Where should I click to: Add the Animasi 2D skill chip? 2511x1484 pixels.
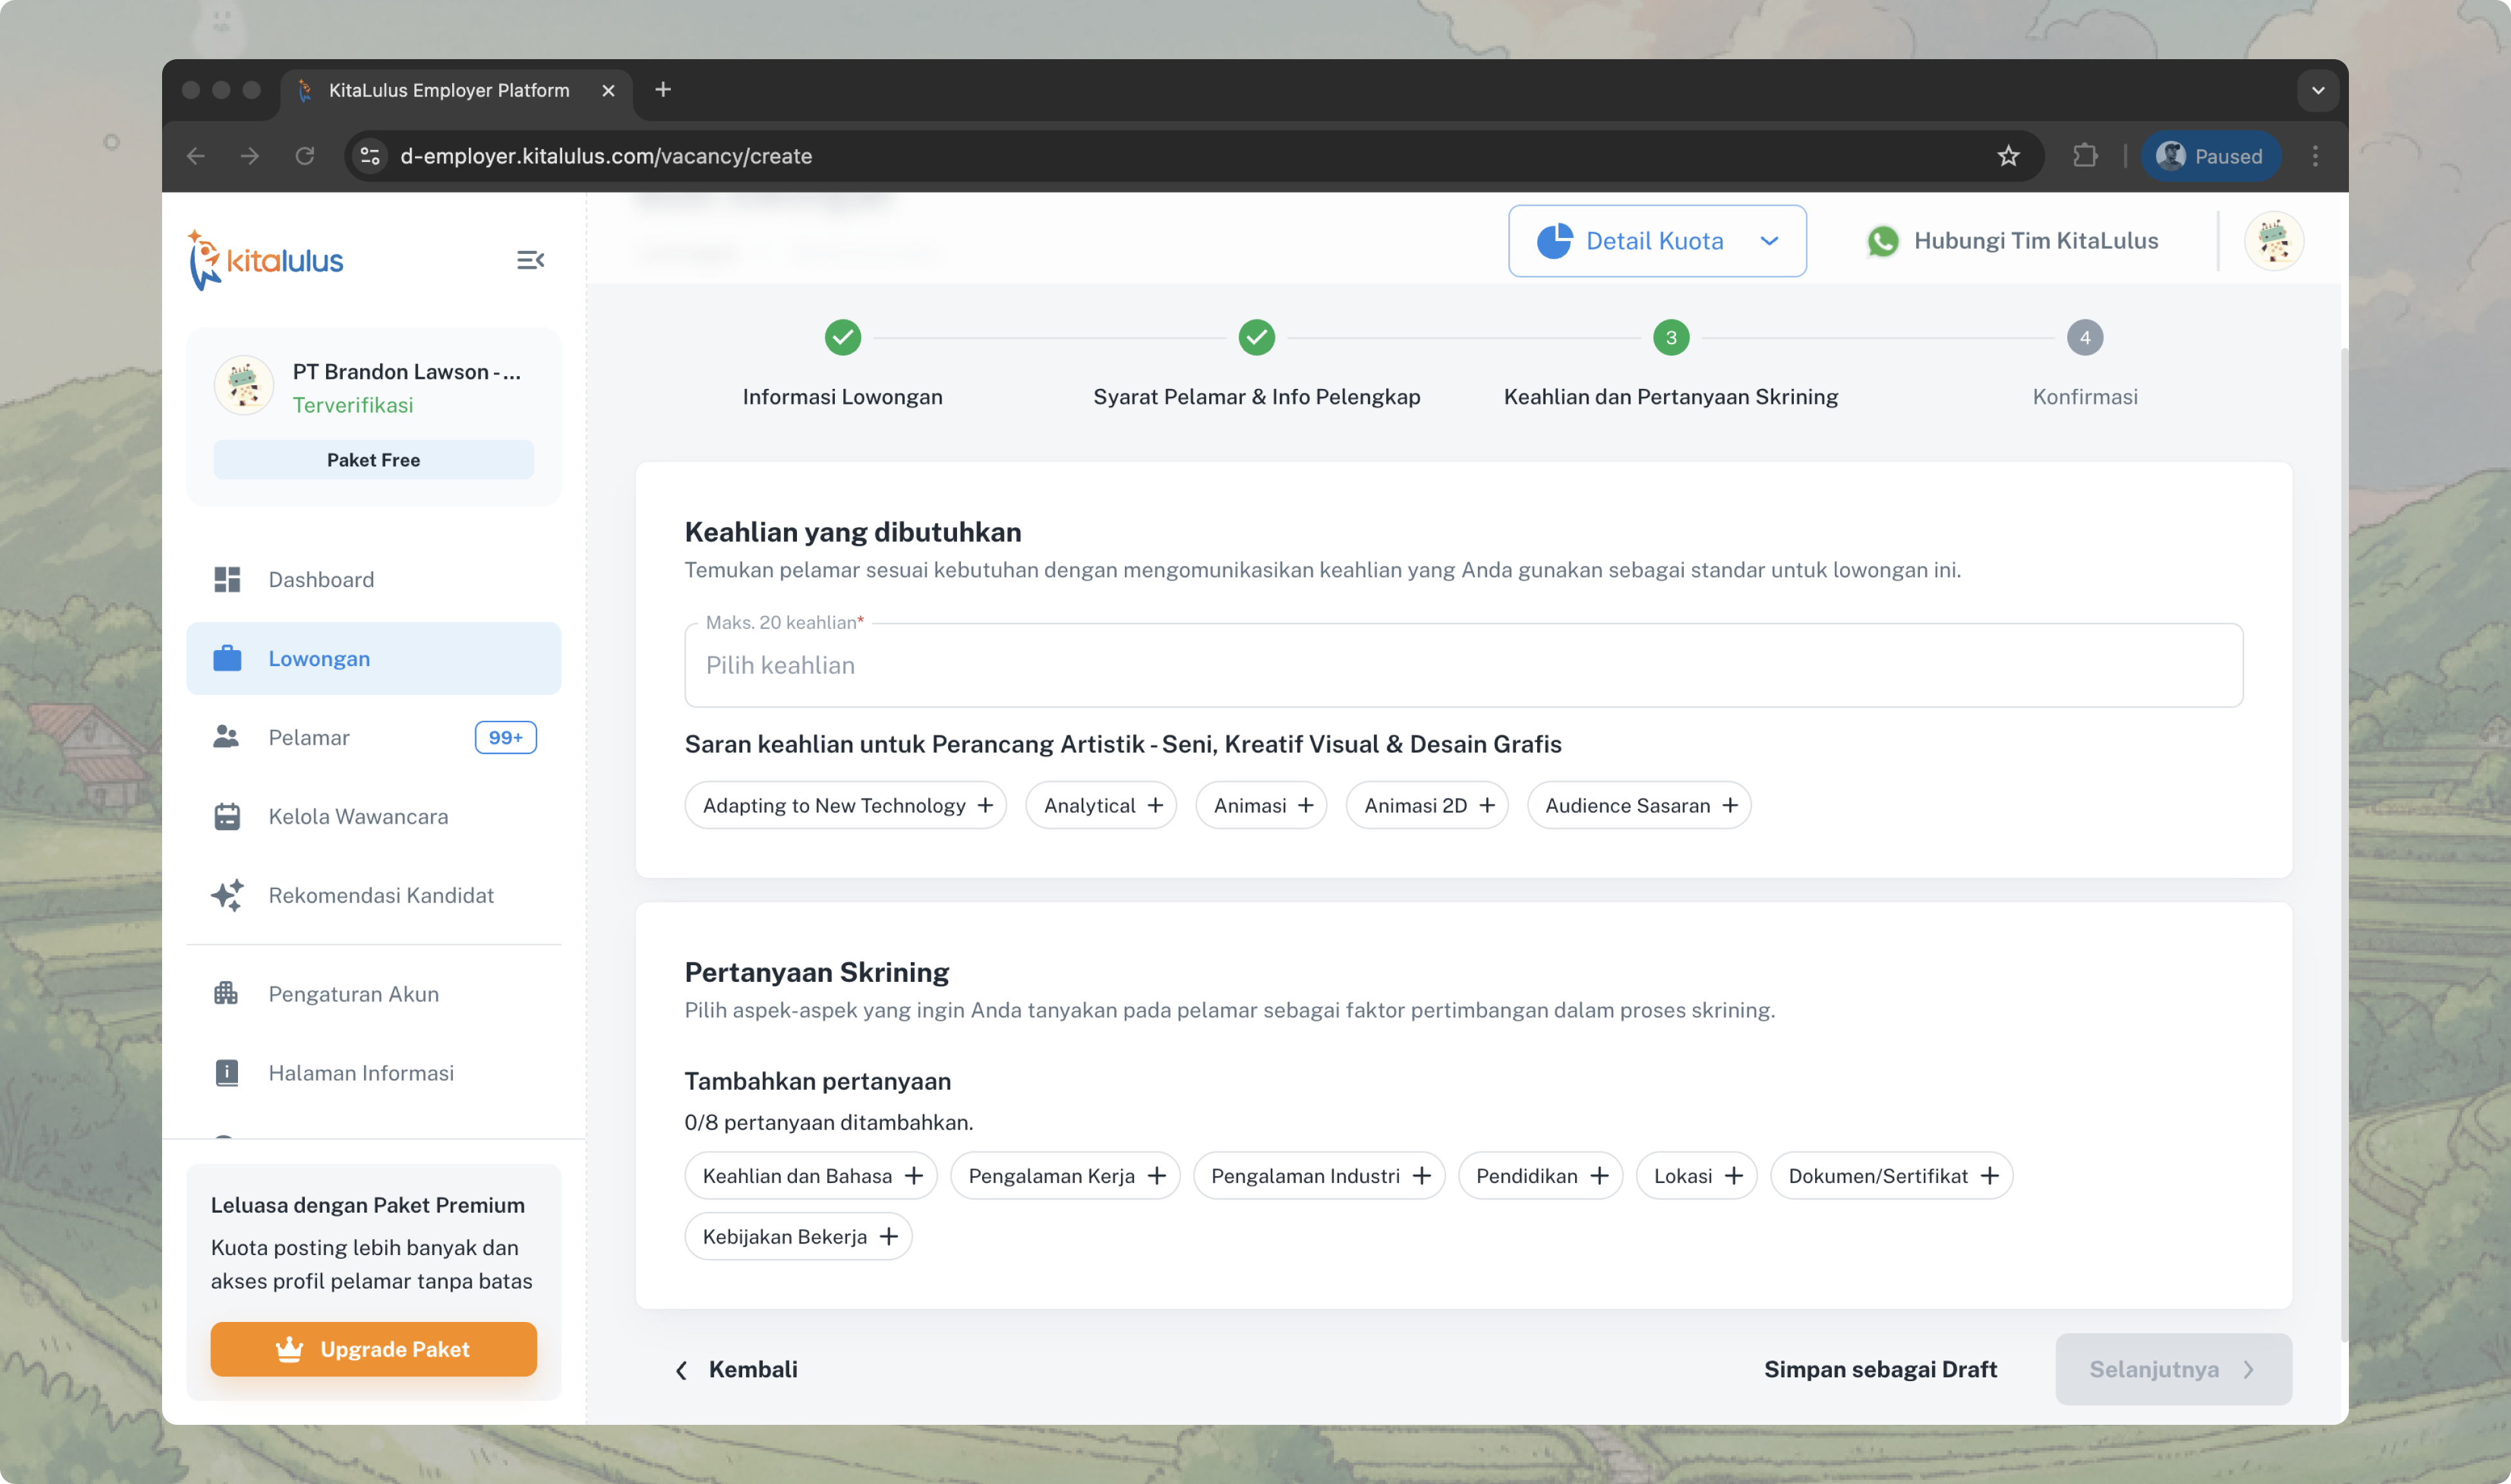1427,806
